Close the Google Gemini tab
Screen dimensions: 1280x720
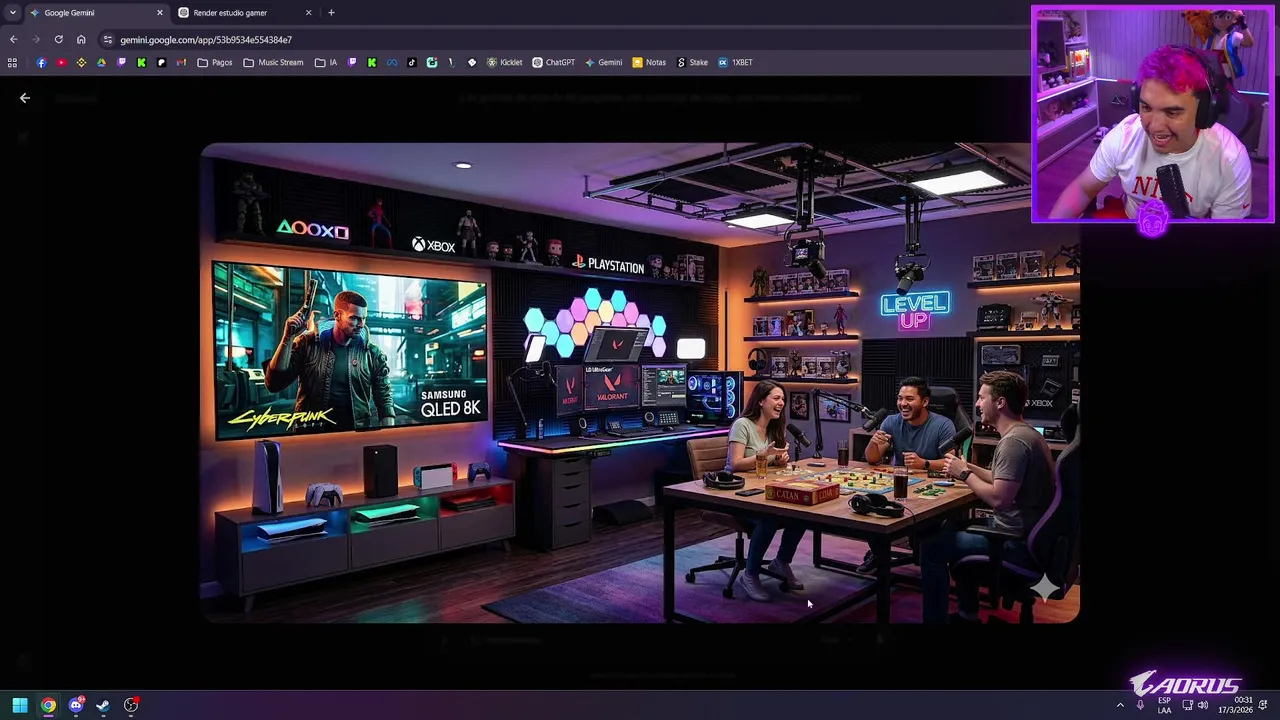pos(159,13)
